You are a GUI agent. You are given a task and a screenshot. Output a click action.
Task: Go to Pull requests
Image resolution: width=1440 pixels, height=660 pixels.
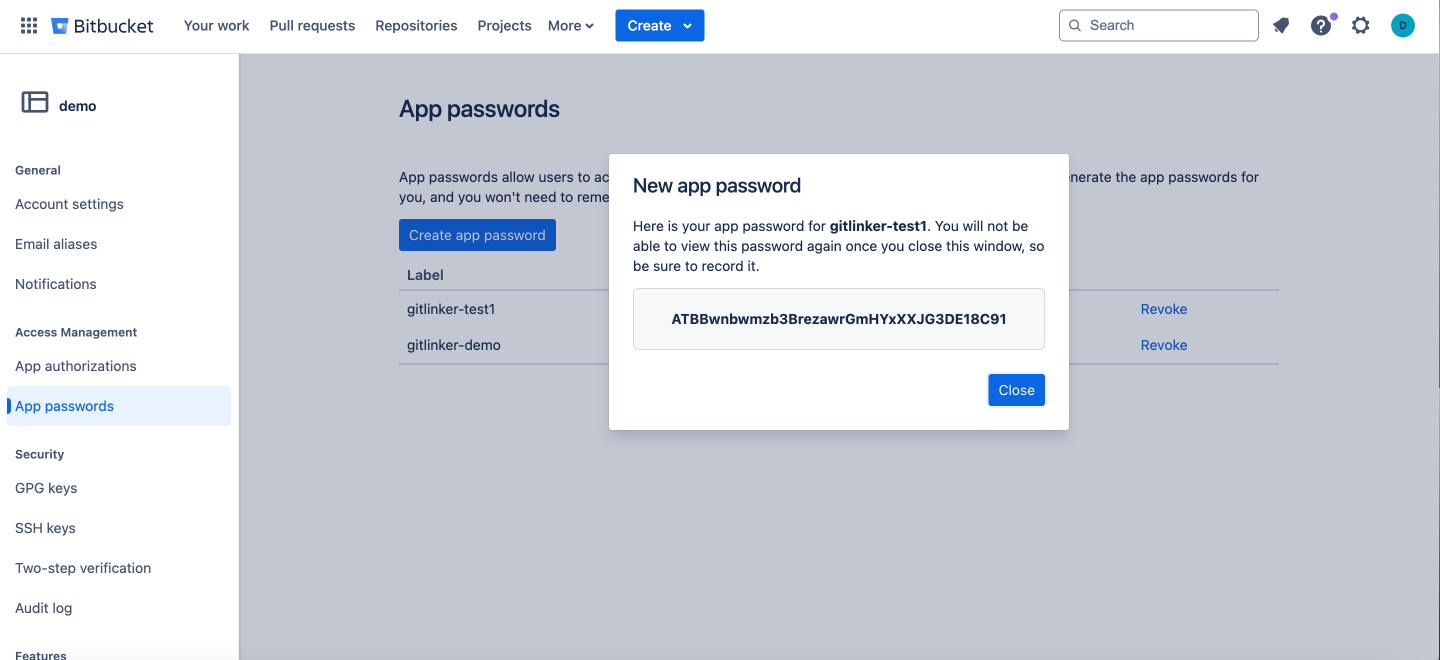point(312,26)
